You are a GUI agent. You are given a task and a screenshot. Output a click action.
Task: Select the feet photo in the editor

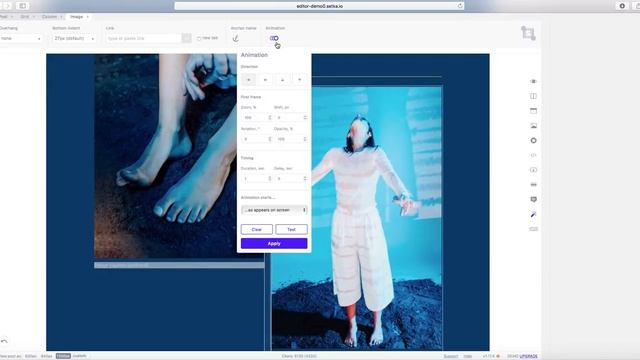(x=165, y=156)
